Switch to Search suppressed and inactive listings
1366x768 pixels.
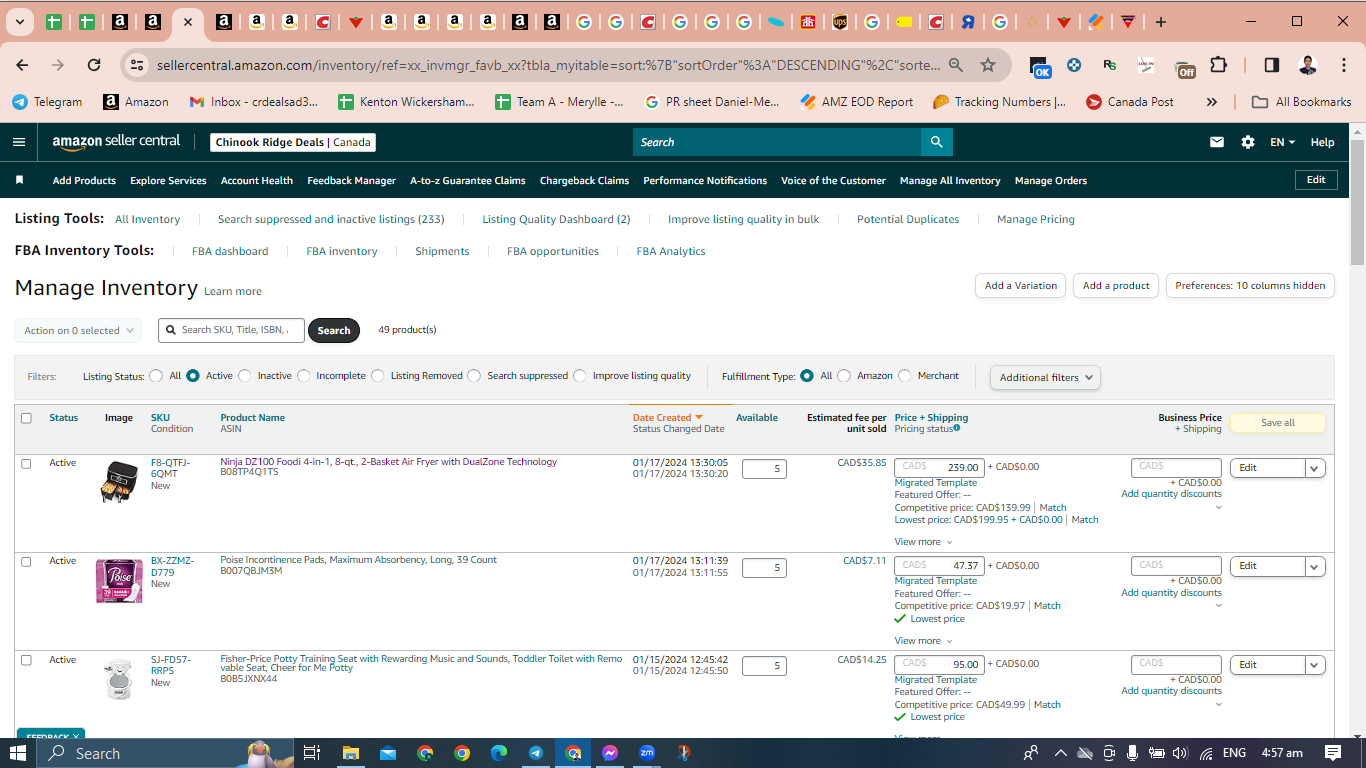[331, 219]
